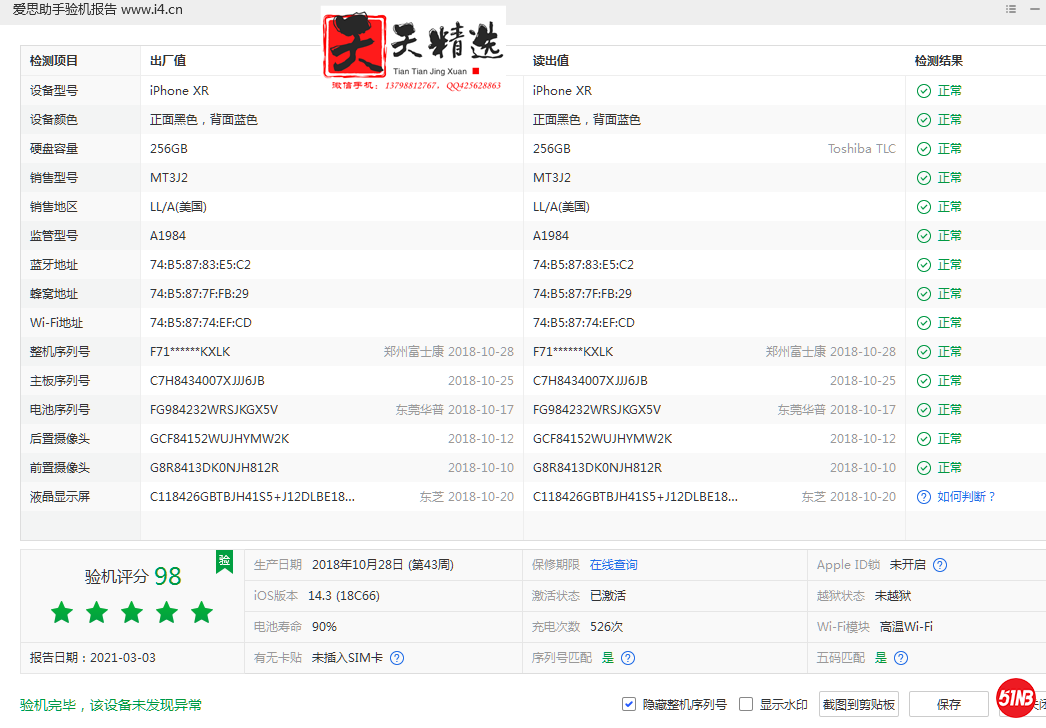
Task: Open 如何判断? link for display
Action: tap(966, 497)
